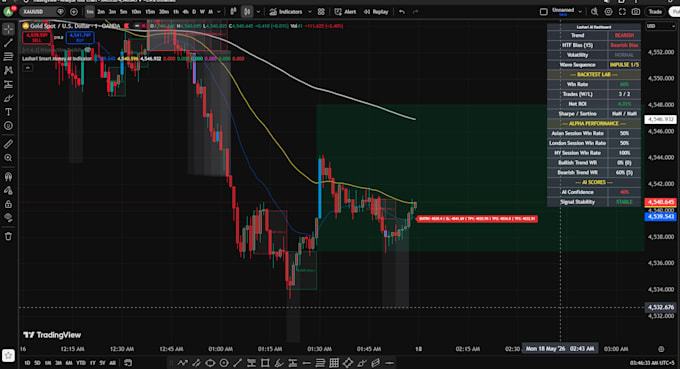Open chart settings gear icon

tap(608, 12)
